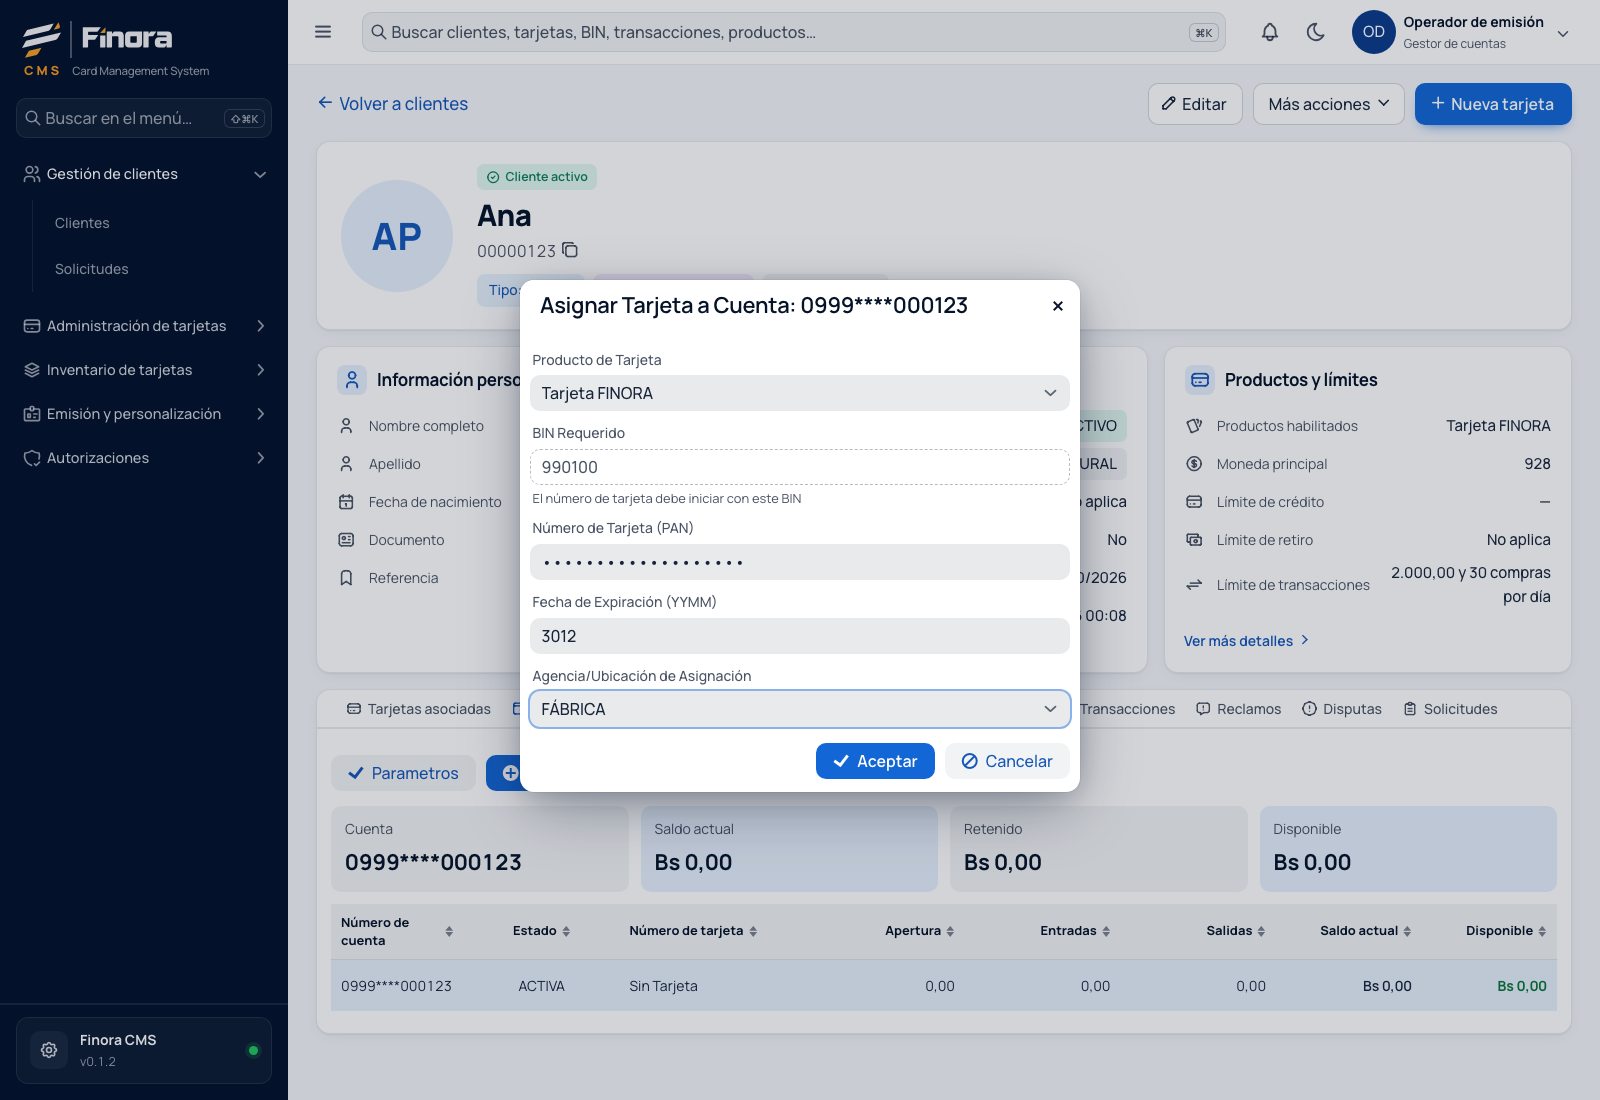Sort the Número de tarjeta column
1600x1100 pixels.
(753, 931)
